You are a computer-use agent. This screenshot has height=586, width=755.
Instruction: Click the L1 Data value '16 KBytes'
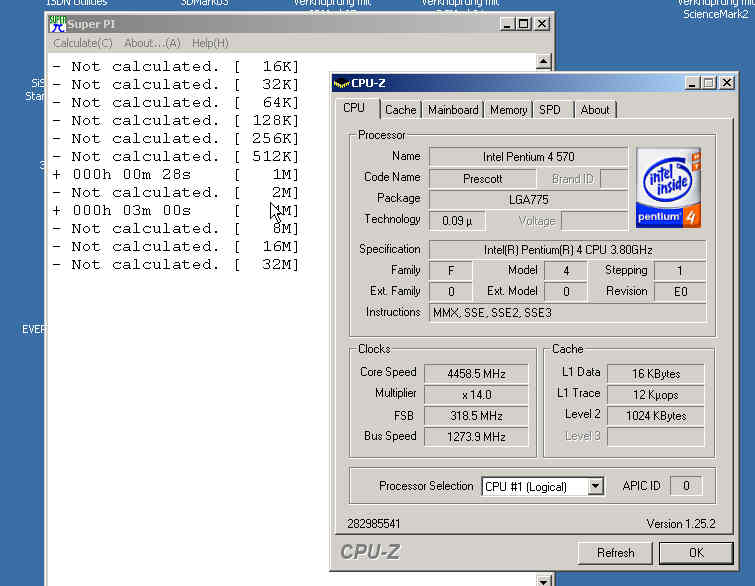tap(656, 374)
